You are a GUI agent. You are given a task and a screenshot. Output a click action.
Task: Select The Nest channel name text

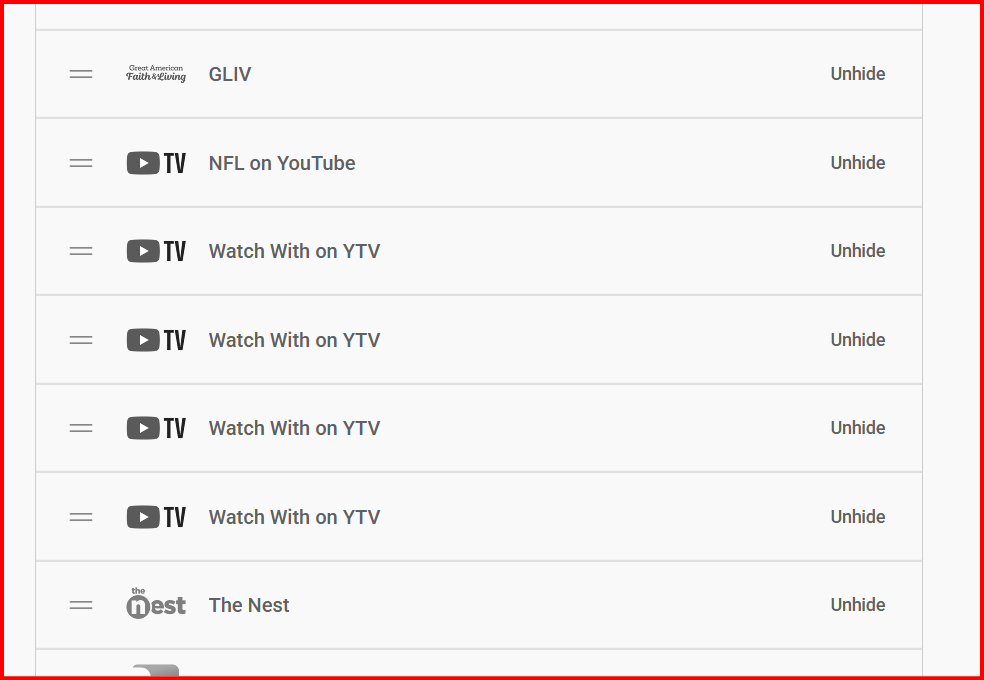[x=249, y=605]
